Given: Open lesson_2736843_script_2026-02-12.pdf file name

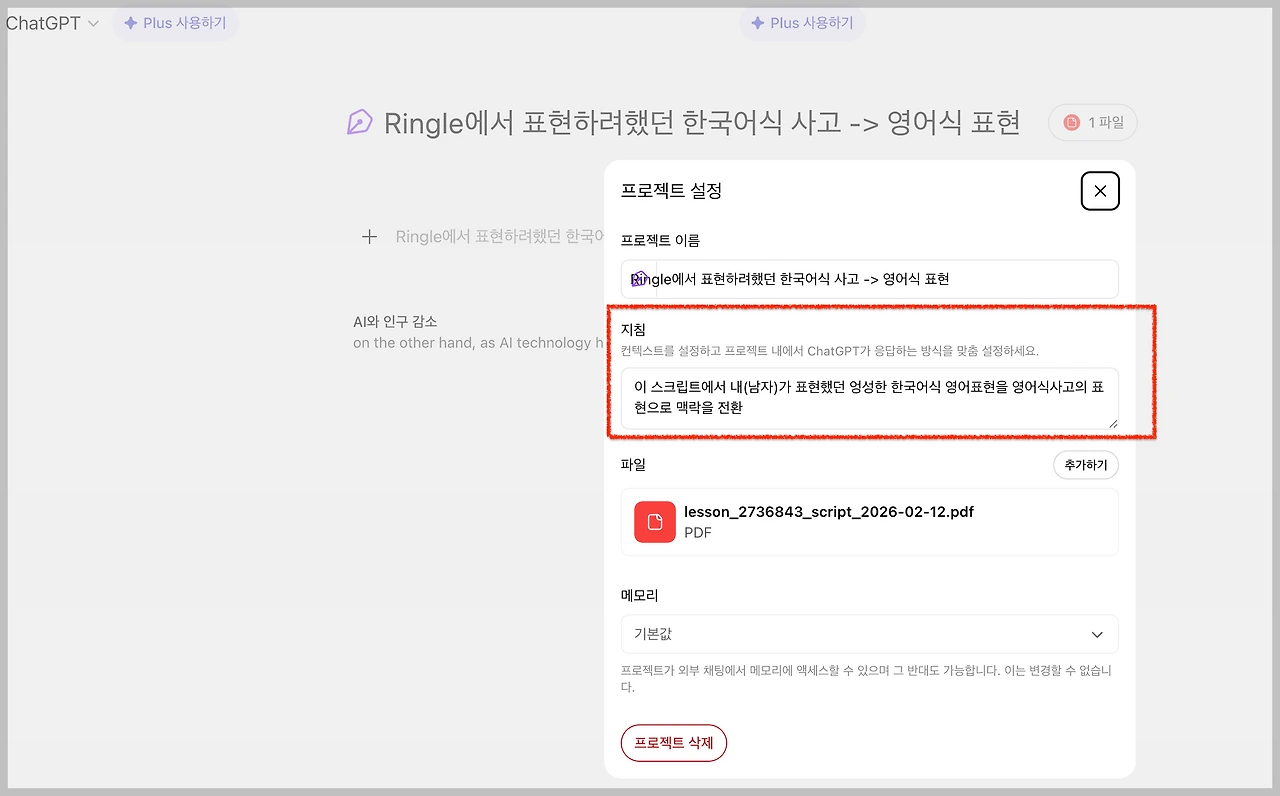Looking at the screenshot, I should pos(829,512).
